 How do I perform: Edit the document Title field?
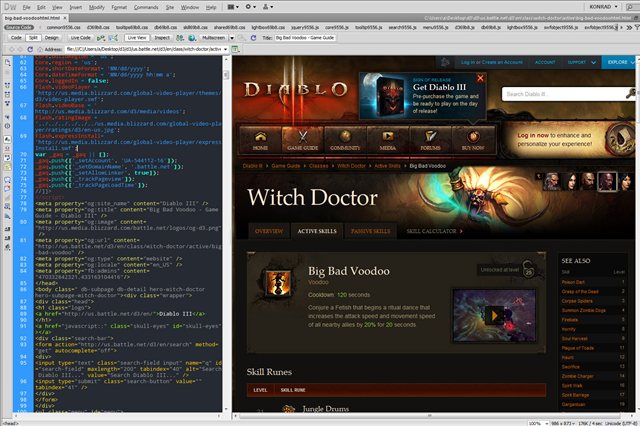[x=305, y=38]
